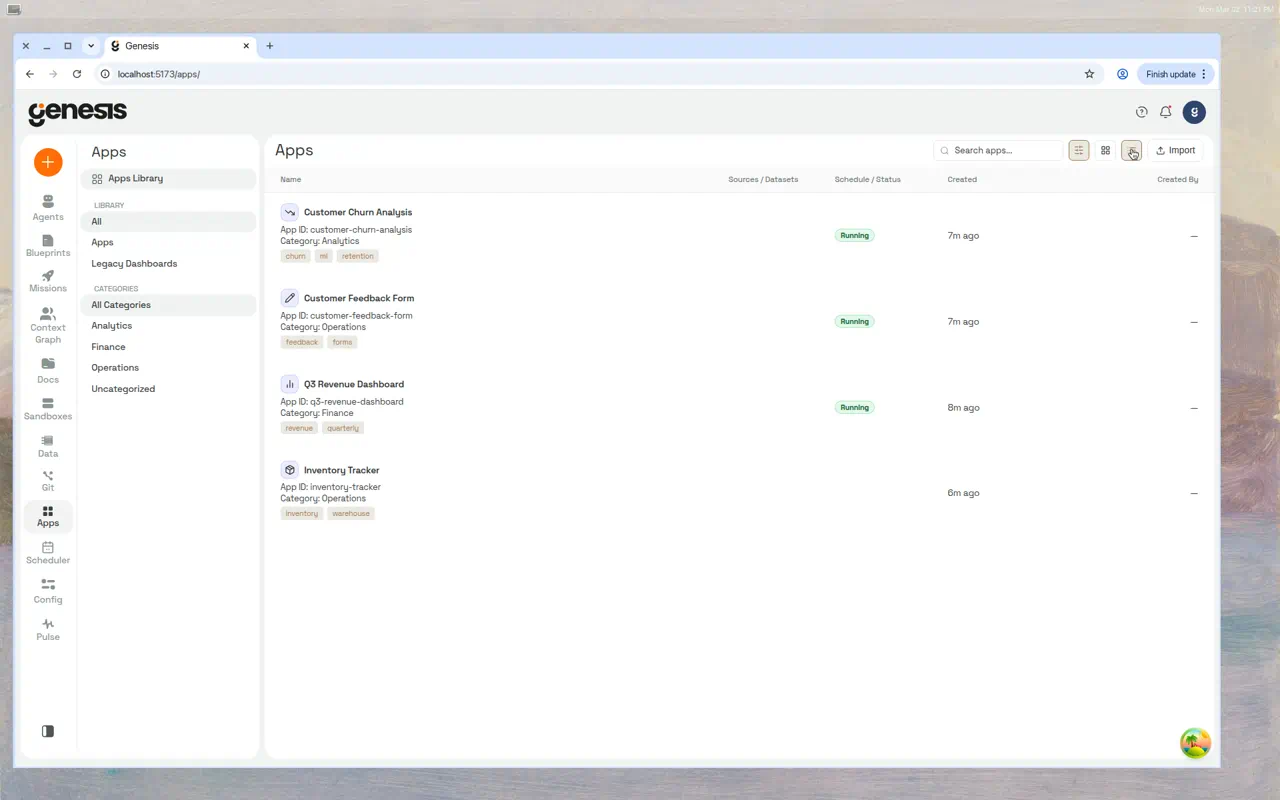The height and width of the screenshot is (800, 1280).
Task: Click the Search apps field
Action: [998, 150]
